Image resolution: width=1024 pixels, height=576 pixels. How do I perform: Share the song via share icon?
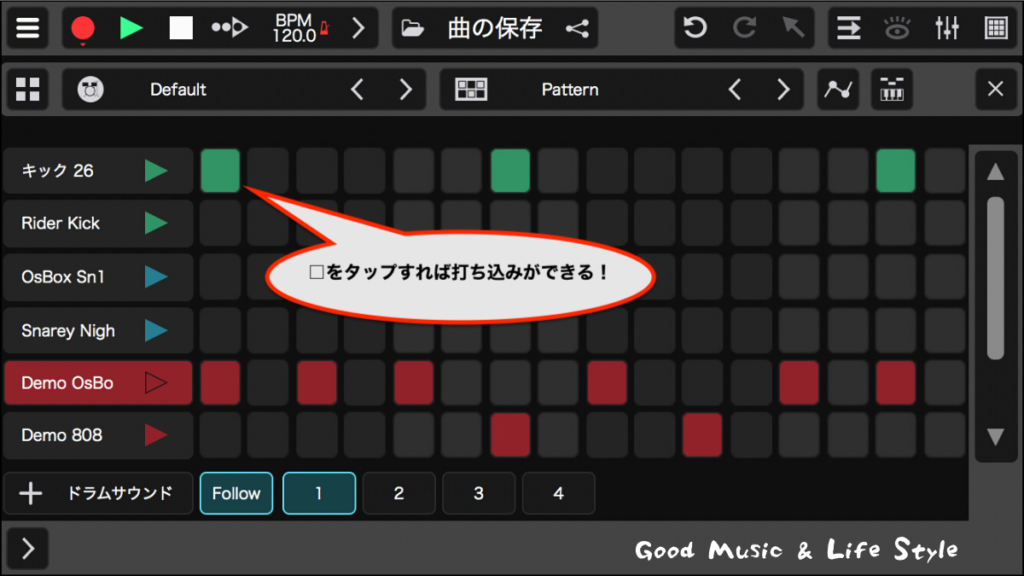tap(577, 28)
